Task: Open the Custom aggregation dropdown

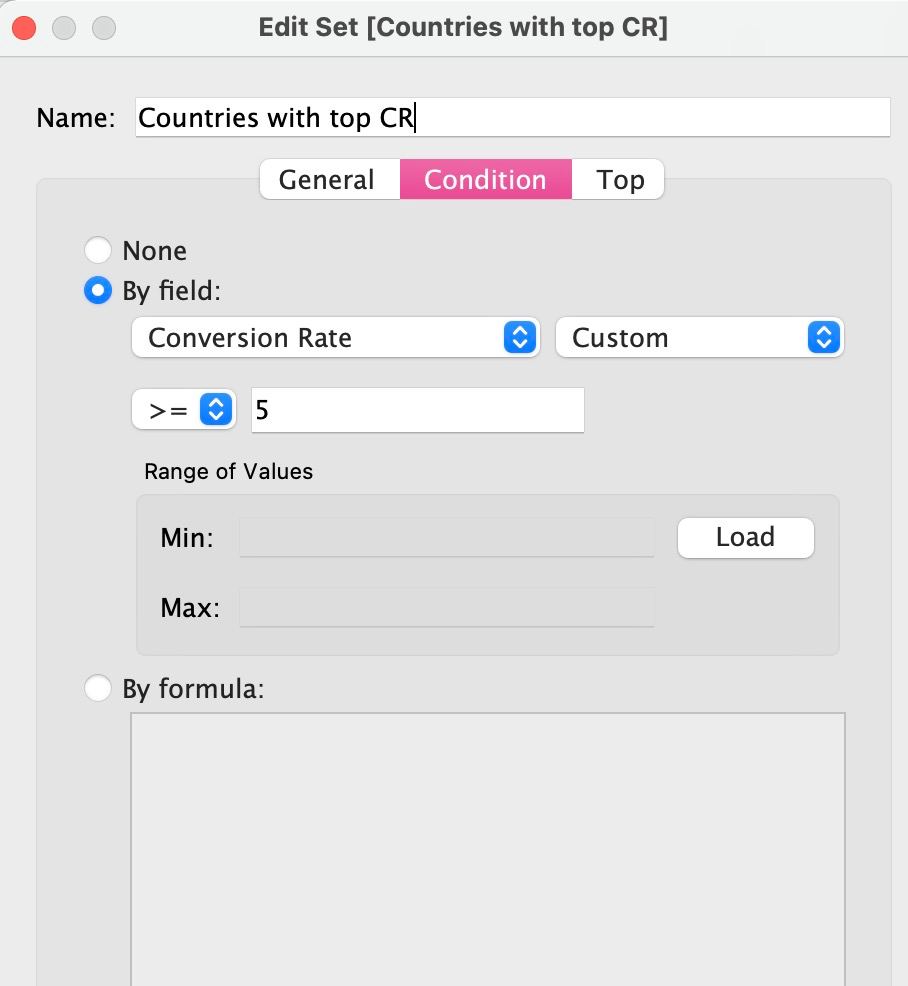Action: (x=699, y=338)
